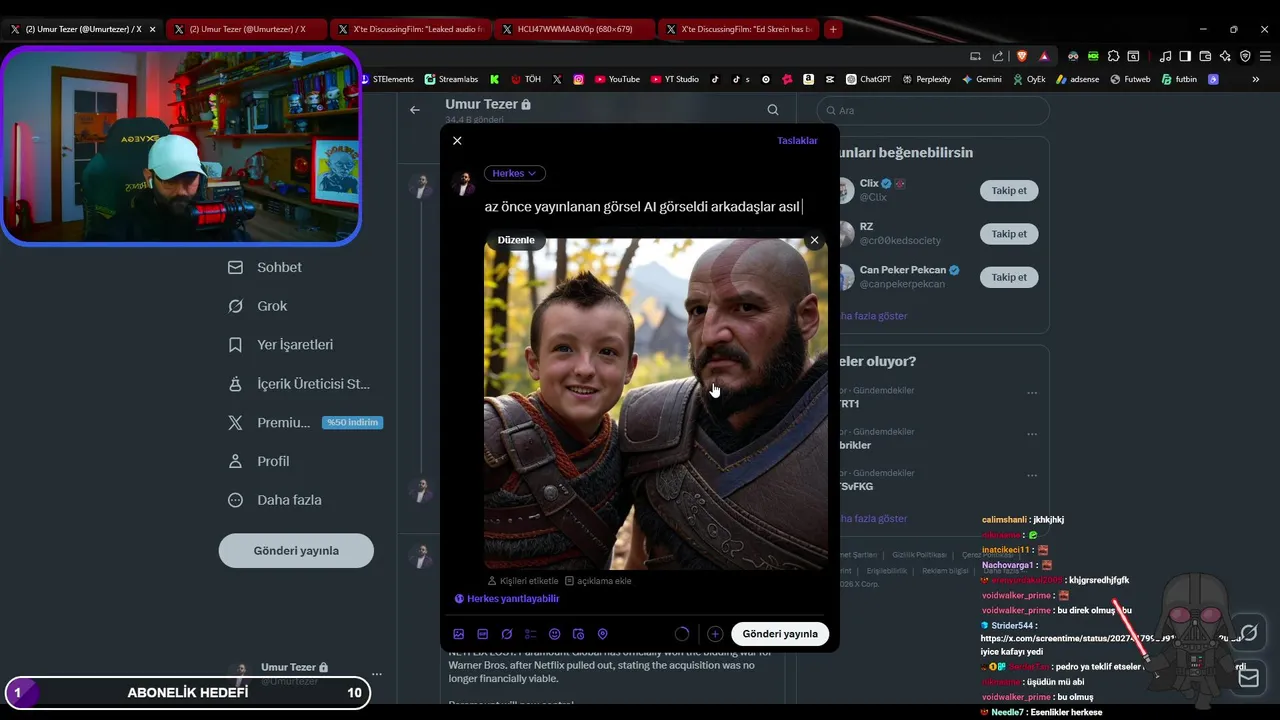Add another post with the plus circle icon
1280x720 pixels.
[x=715, y=634]
